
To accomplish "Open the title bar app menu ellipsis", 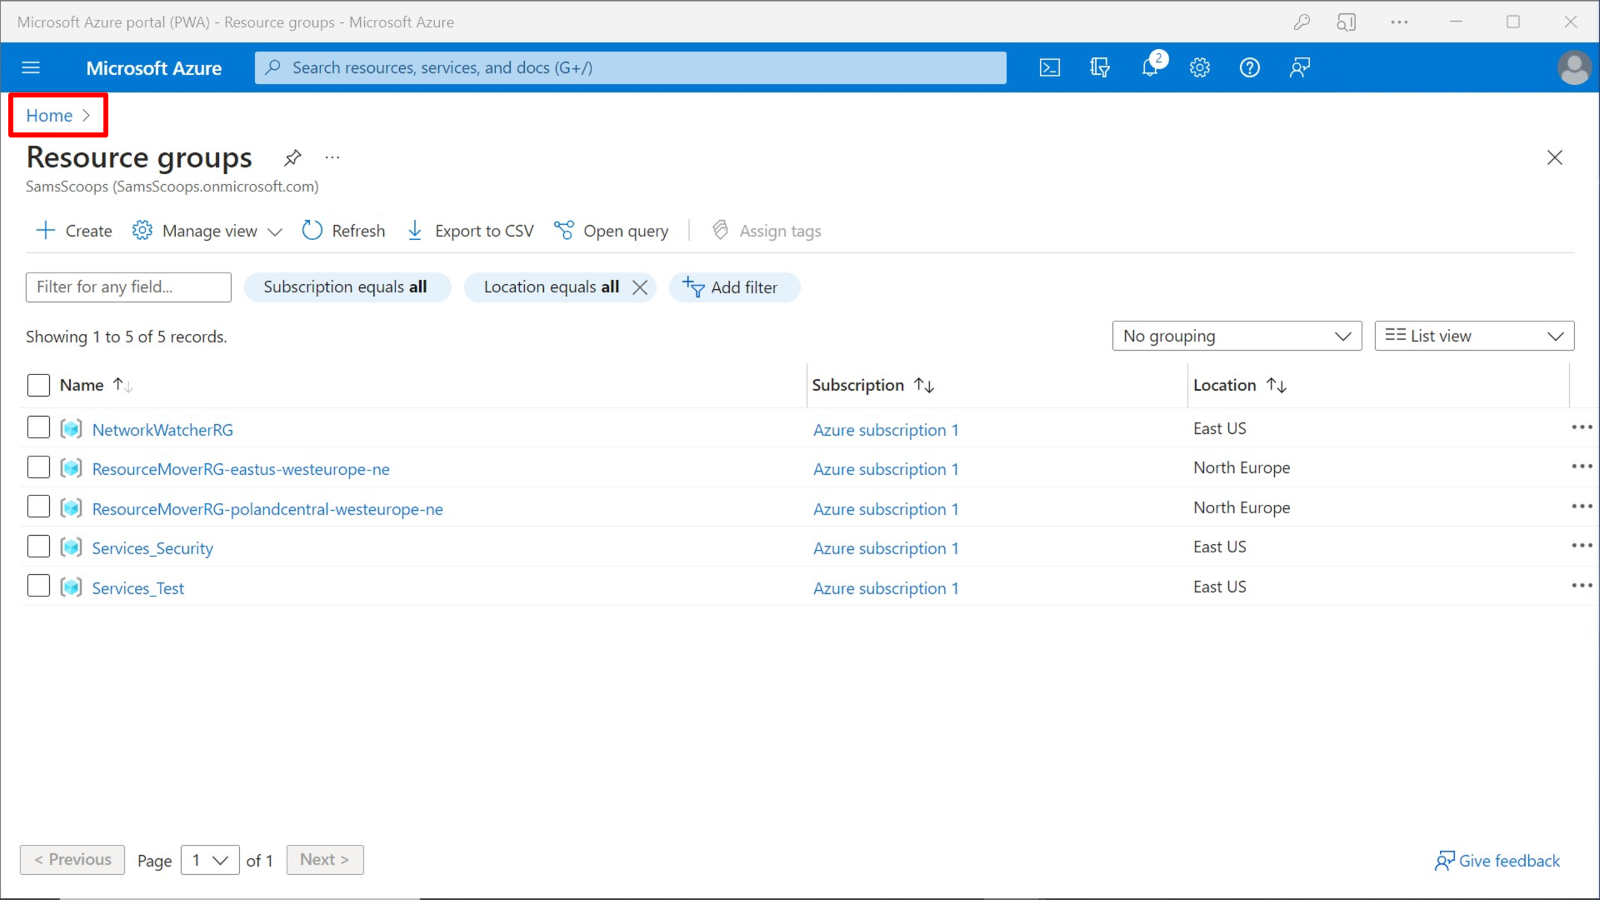I will [1399, 22].
